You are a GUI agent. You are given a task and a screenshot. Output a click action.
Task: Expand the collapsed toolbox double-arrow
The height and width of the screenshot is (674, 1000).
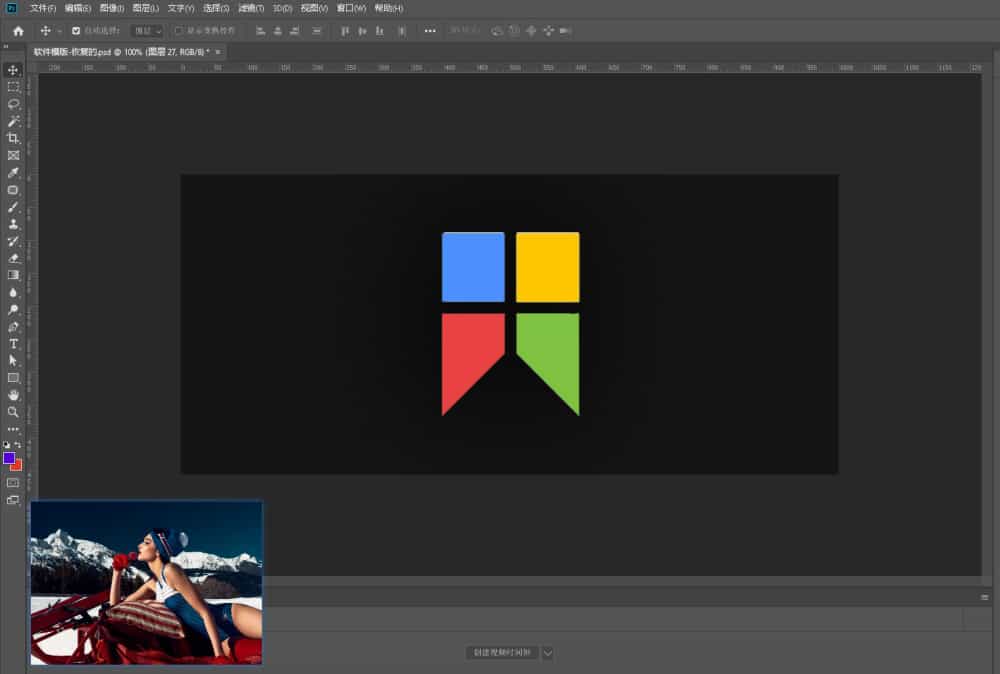(x=6, y=47)
